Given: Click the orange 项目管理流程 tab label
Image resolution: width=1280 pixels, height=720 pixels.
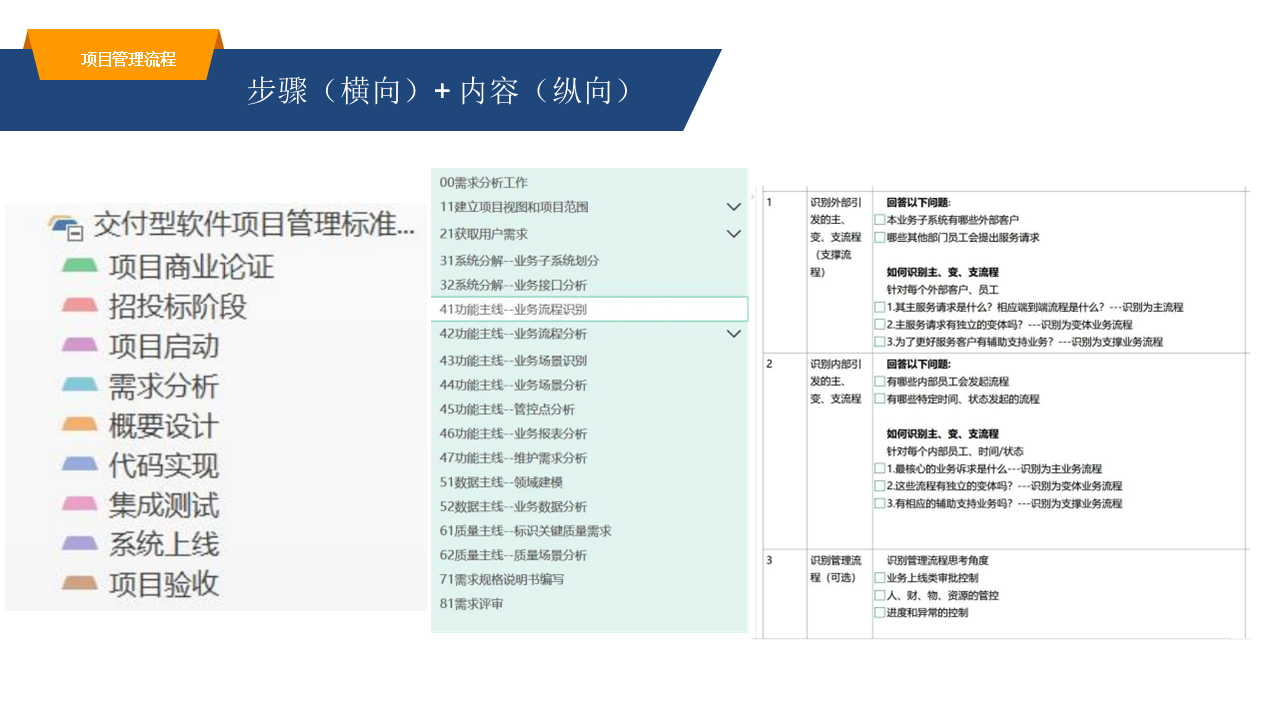Looking at the screenshot, I should [x=128, y=59].
